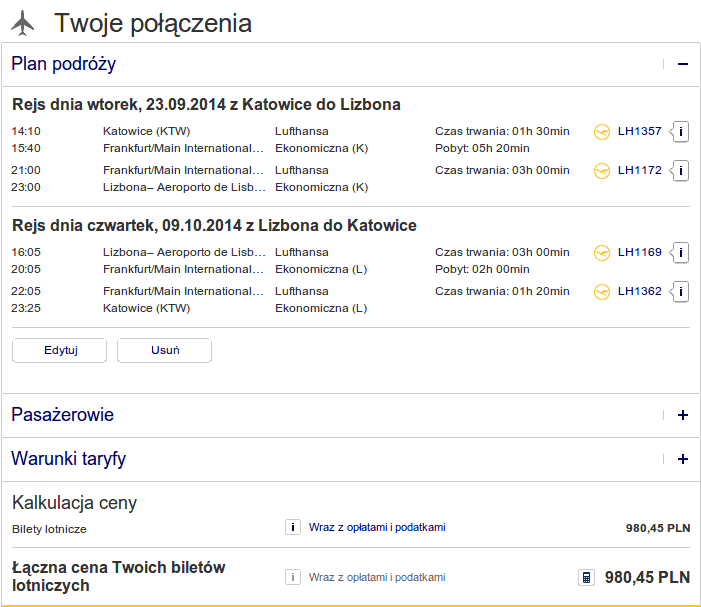Image resolution: width=701 pixels, height=607 pixels.
Task: Click Wraz z opłatami i podatkami blue link
Action: coord(377,527)
